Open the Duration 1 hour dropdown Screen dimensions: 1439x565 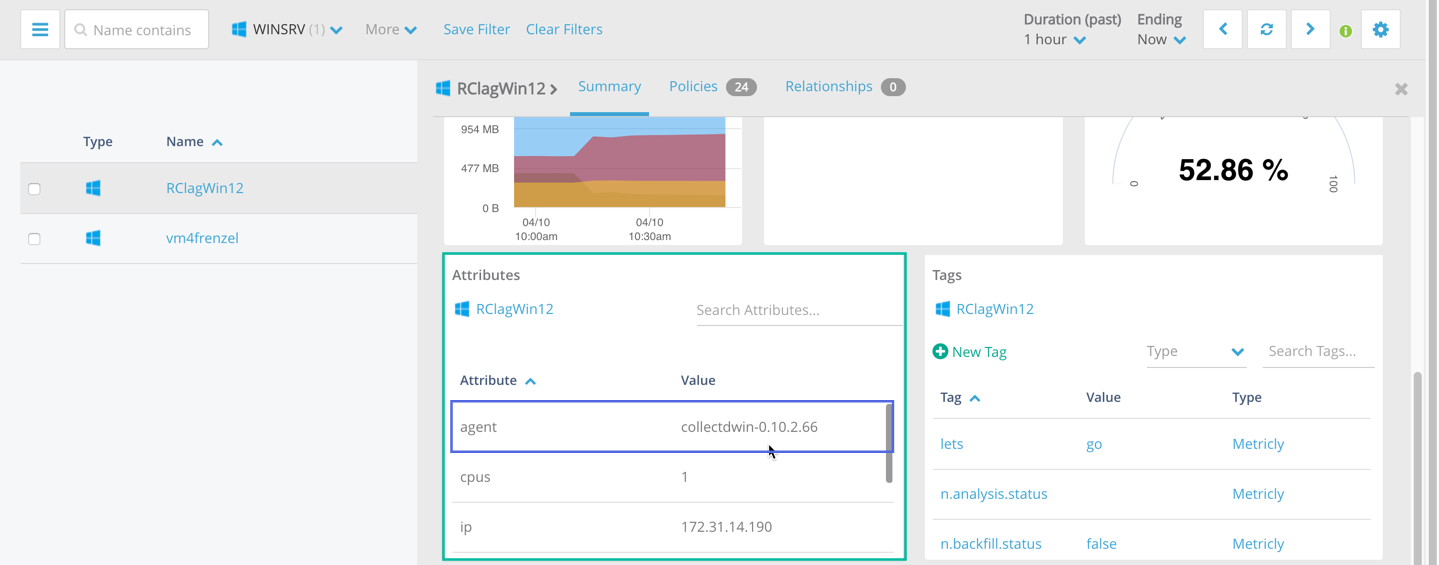point(1055,40)
